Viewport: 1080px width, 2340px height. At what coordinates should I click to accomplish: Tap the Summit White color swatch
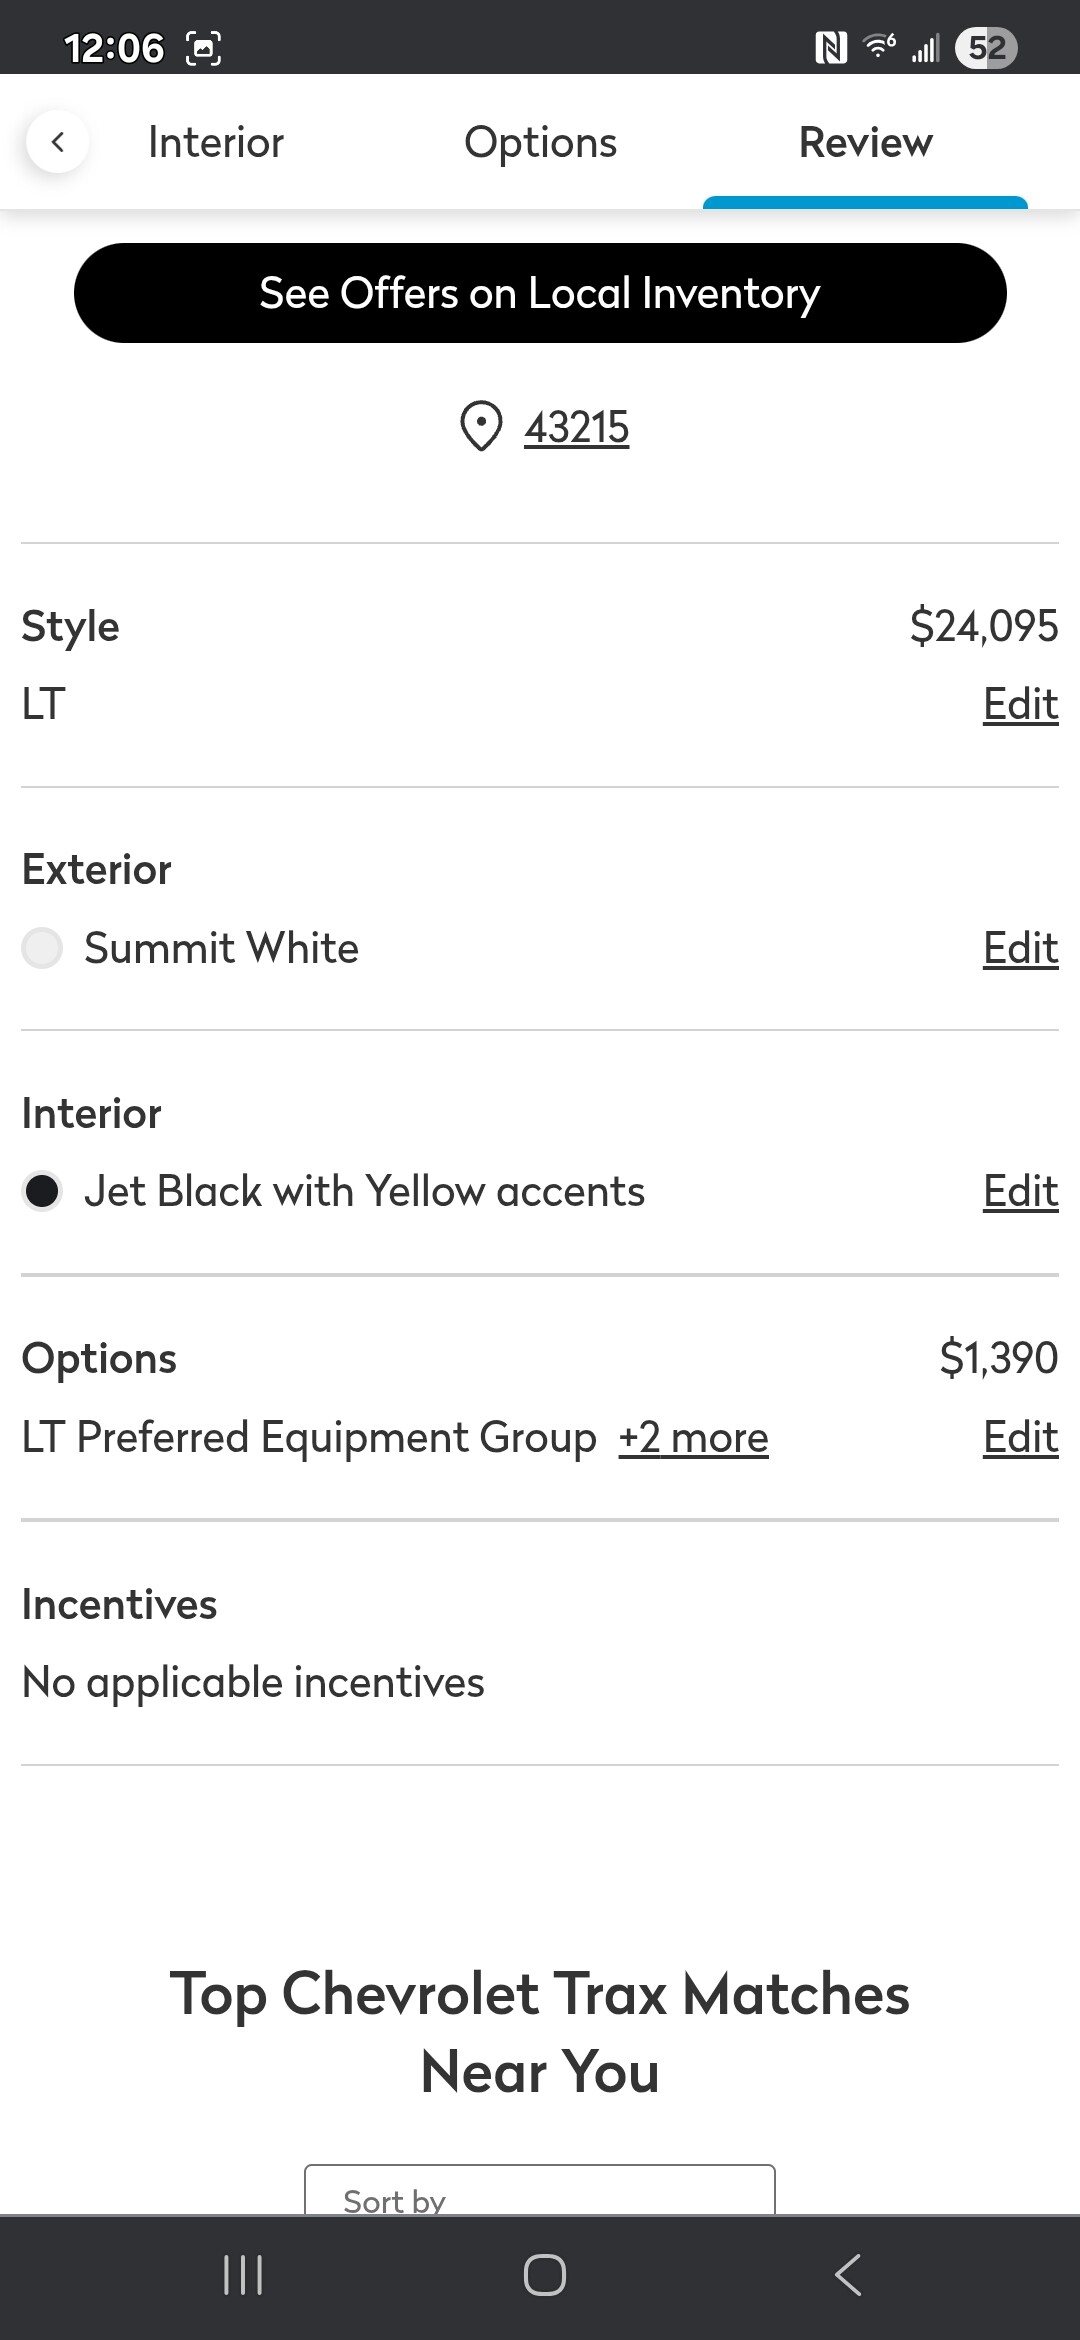click(x=42, y=948)
